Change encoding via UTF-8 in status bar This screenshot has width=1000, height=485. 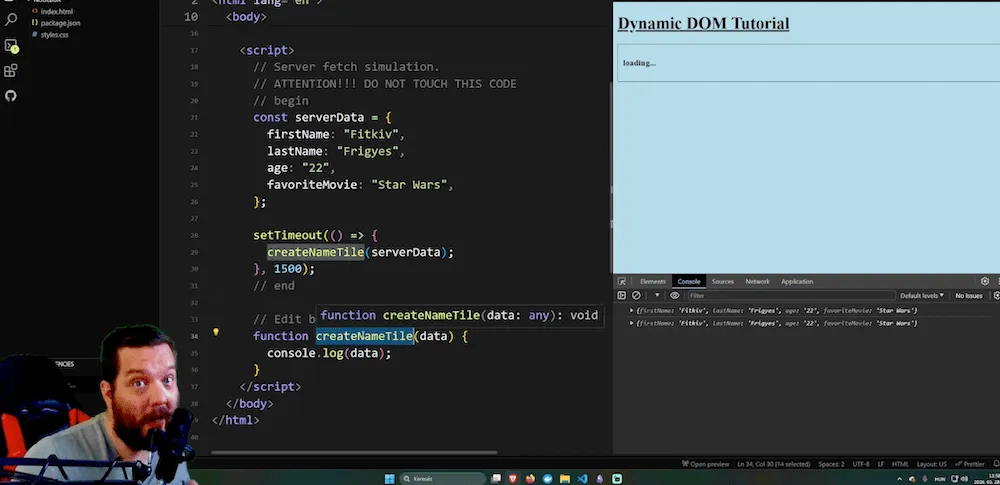click(861, 464)
